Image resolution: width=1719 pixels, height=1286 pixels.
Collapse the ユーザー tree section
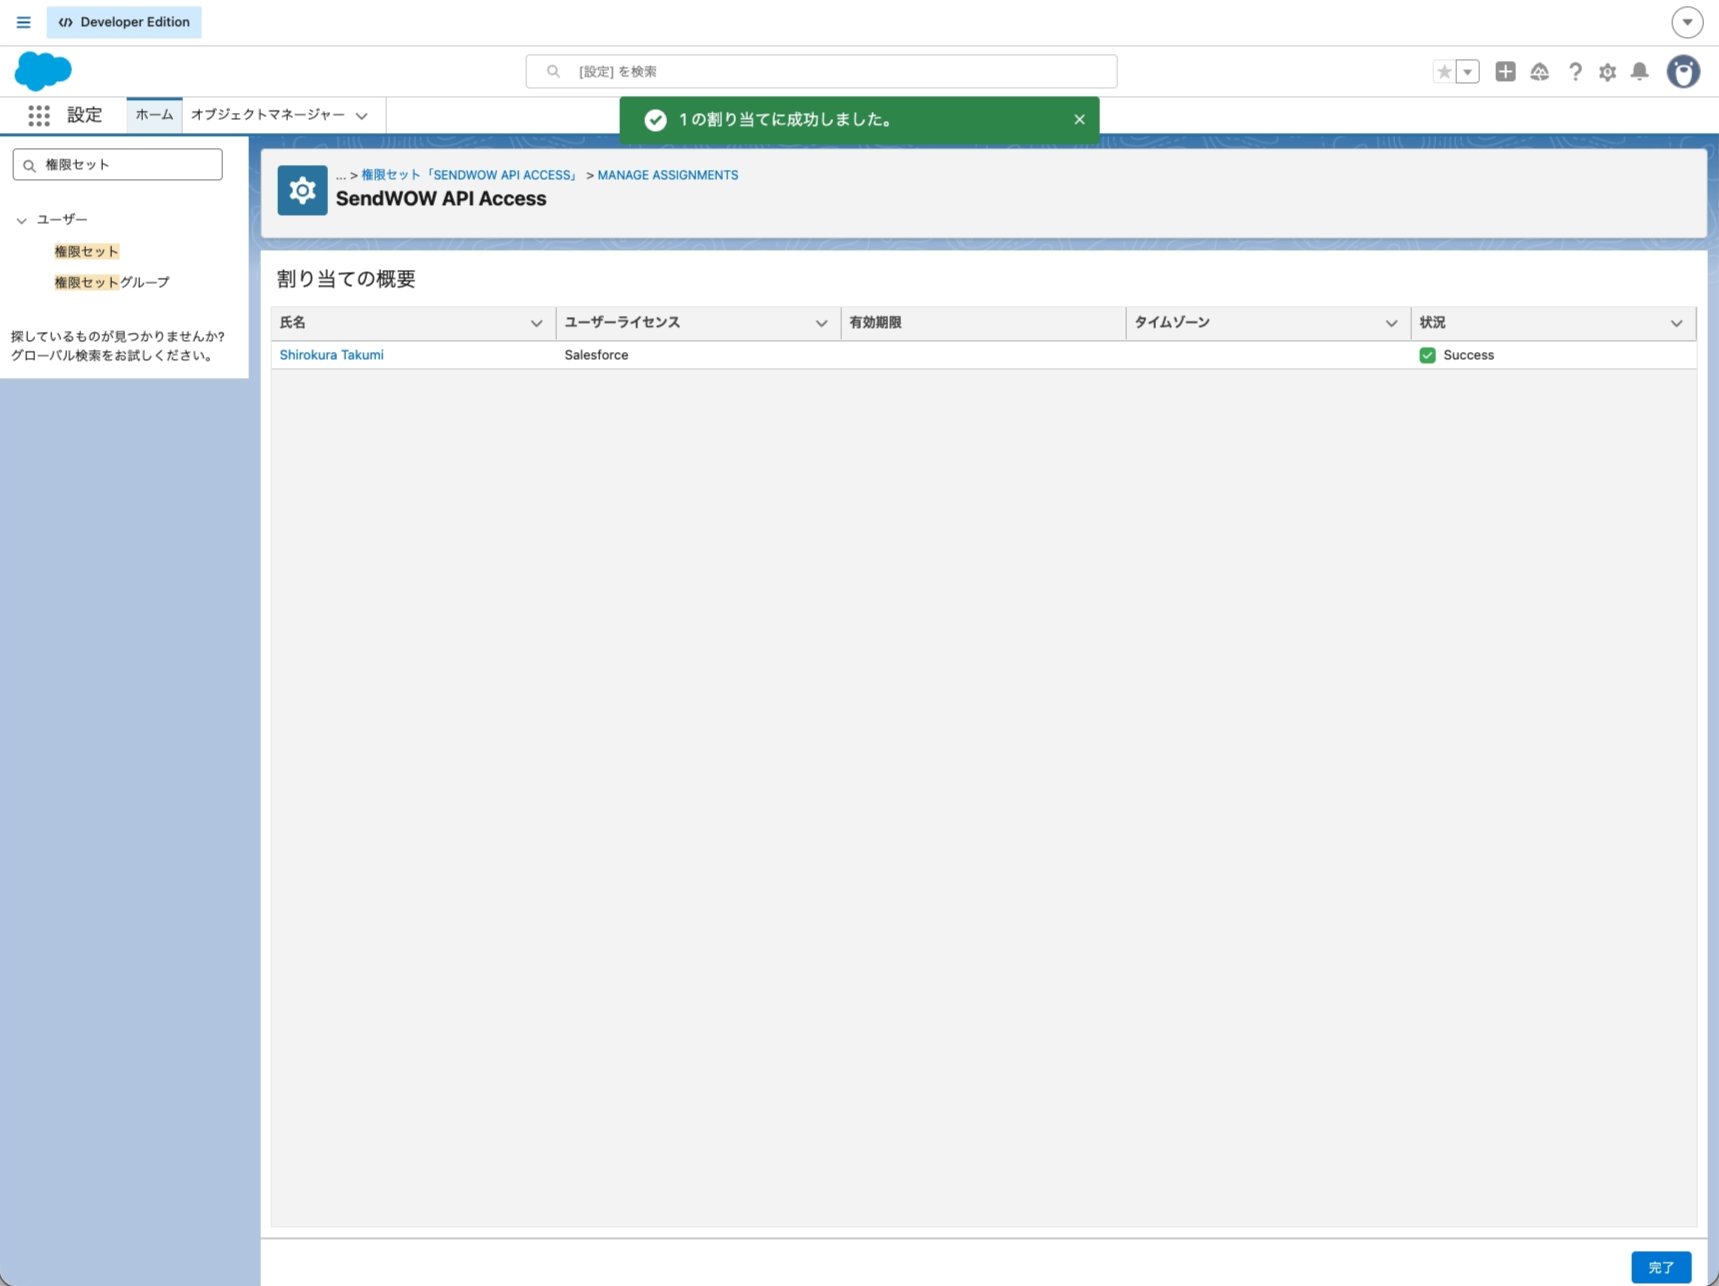21,220
